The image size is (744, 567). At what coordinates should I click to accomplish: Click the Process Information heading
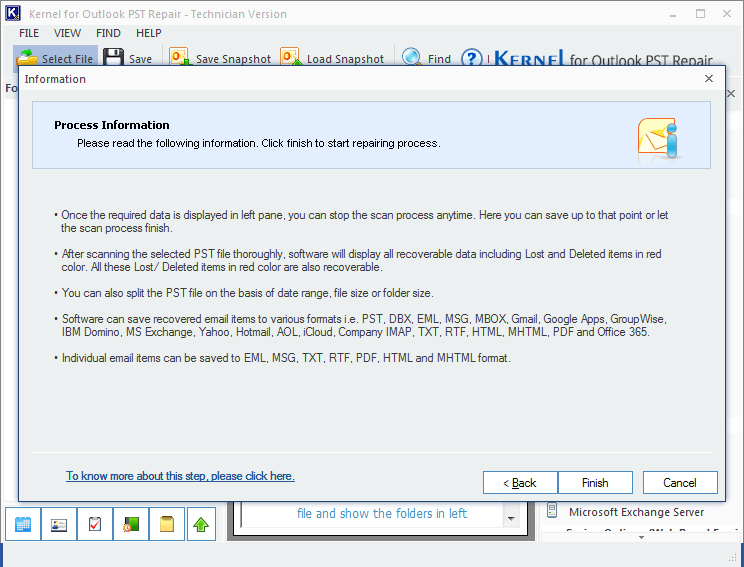click(112, 125)
